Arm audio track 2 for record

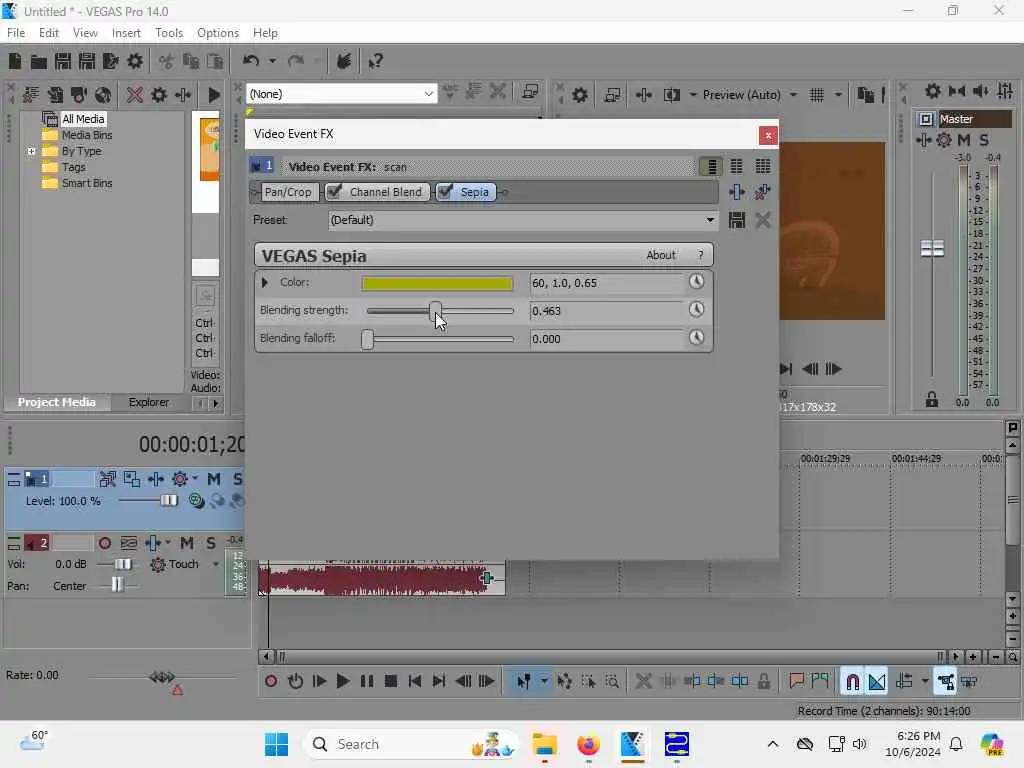[x=104, y=543]
